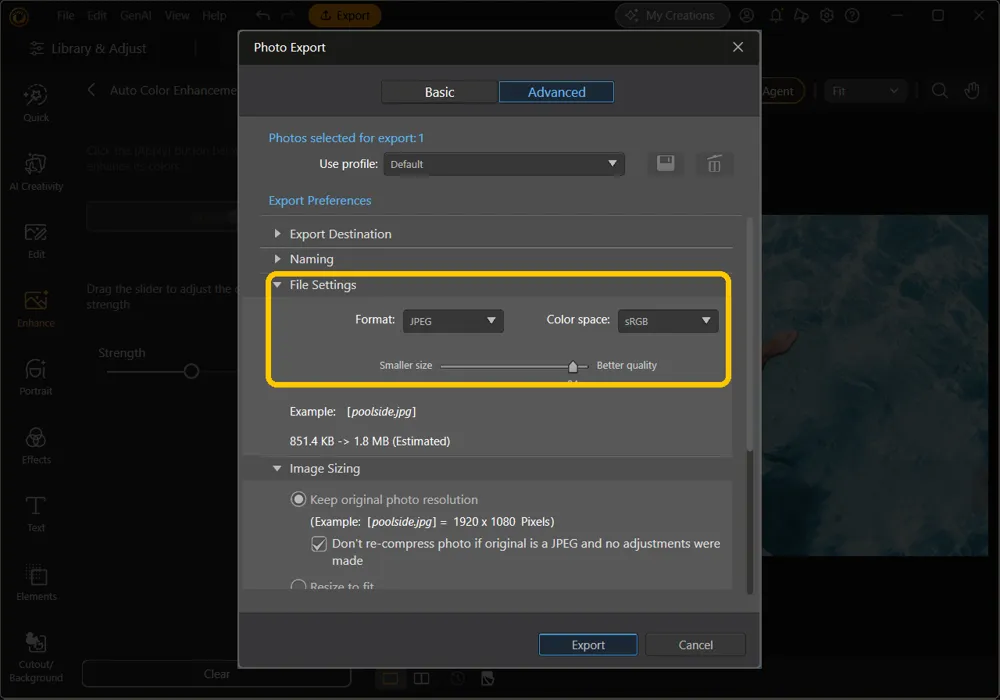The width and height of the screenshot is (1000, 700).
Task: Delete export profile with trash icon
Action: (714, 164)
